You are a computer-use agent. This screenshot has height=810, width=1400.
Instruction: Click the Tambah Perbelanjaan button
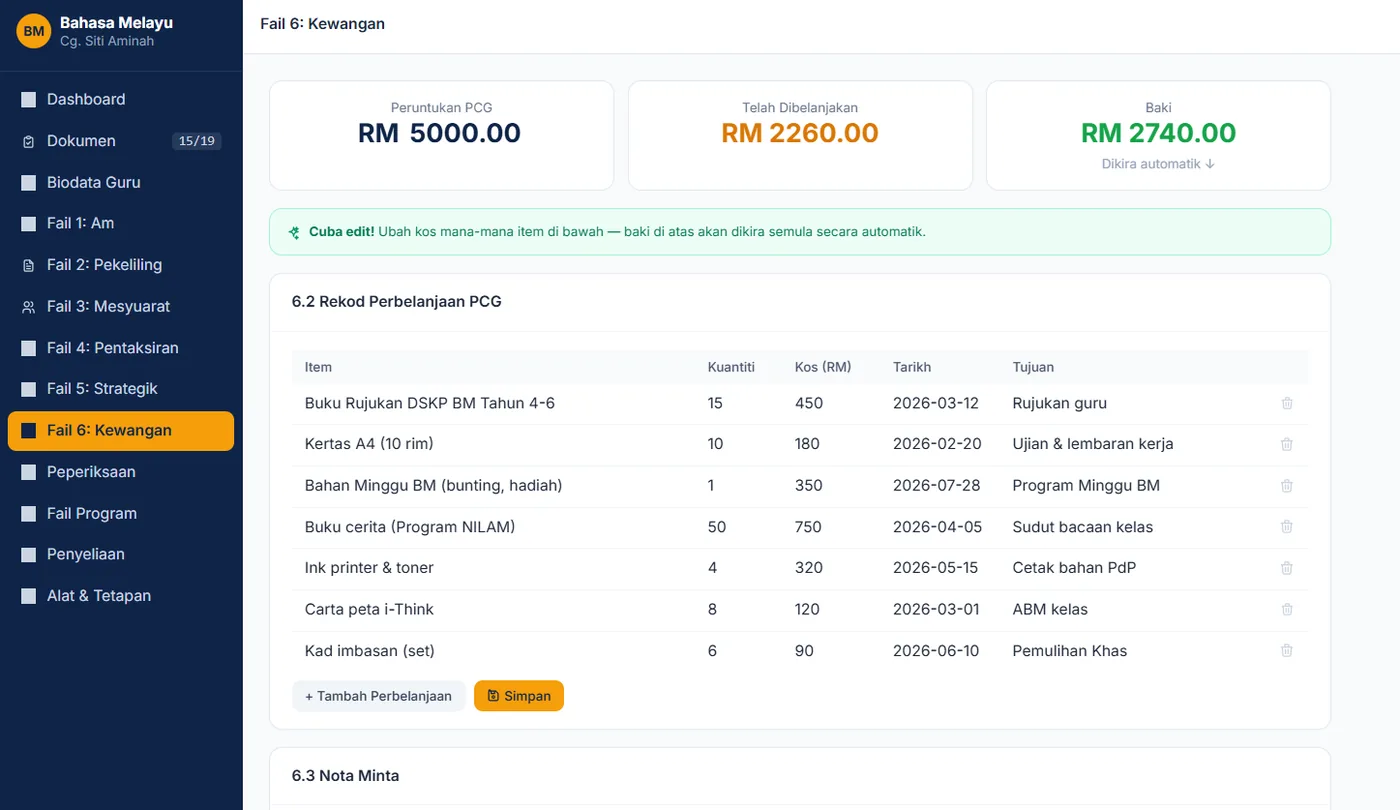click(378, 696)
